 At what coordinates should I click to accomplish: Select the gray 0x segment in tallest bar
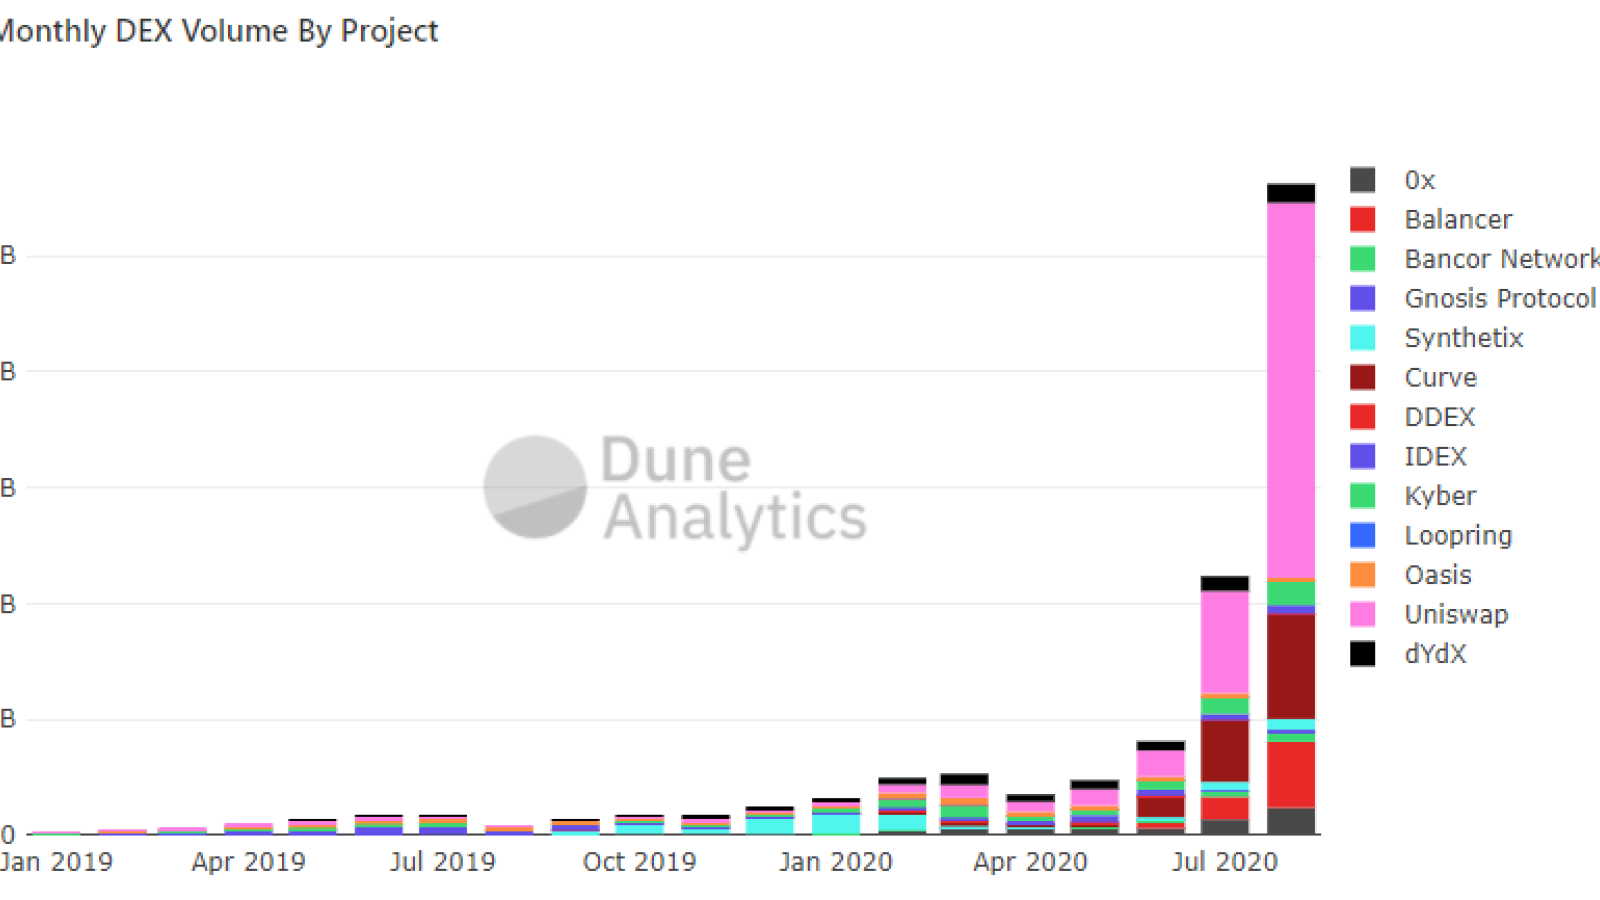point(1291,821)
